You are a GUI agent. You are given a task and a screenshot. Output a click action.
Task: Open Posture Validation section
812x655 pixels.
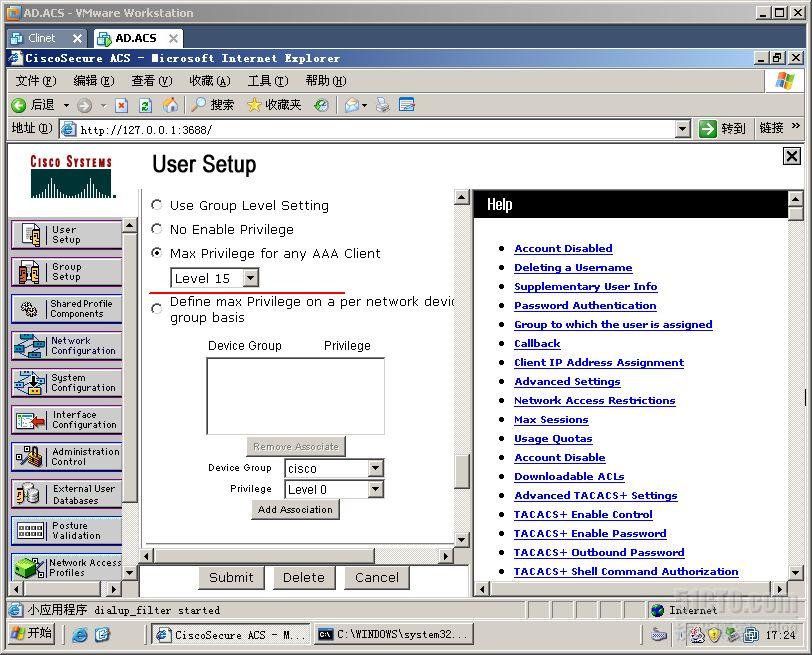(66, 531)
